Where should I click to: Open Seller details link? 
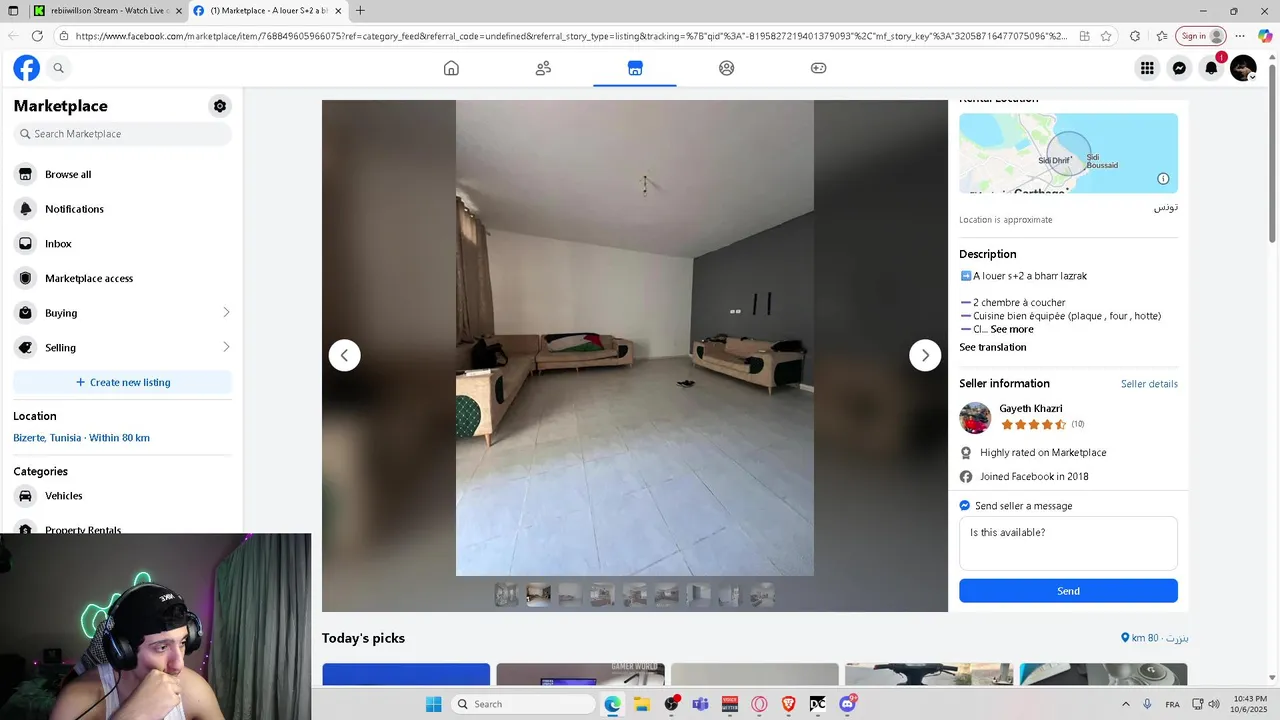pos(1149,384)
